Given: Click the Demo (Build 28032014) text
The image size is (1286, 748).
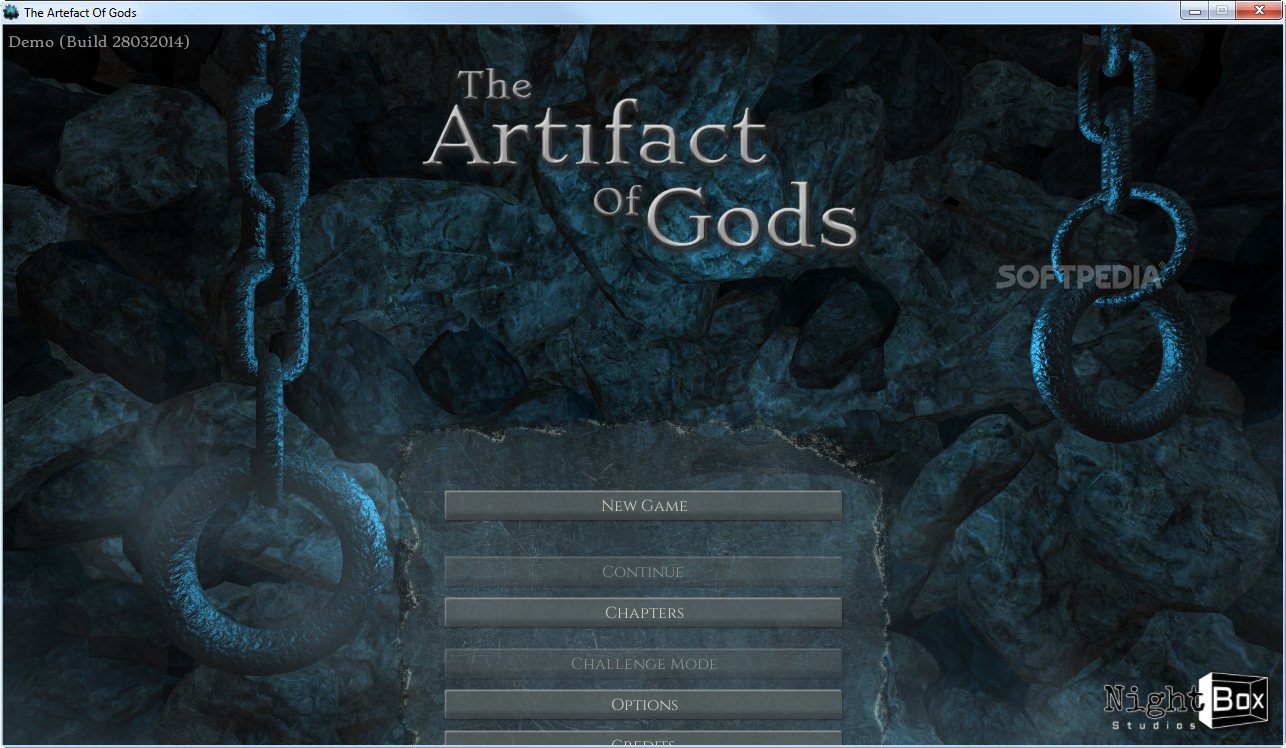Looking at the screenshot, I should coord(99,42).
